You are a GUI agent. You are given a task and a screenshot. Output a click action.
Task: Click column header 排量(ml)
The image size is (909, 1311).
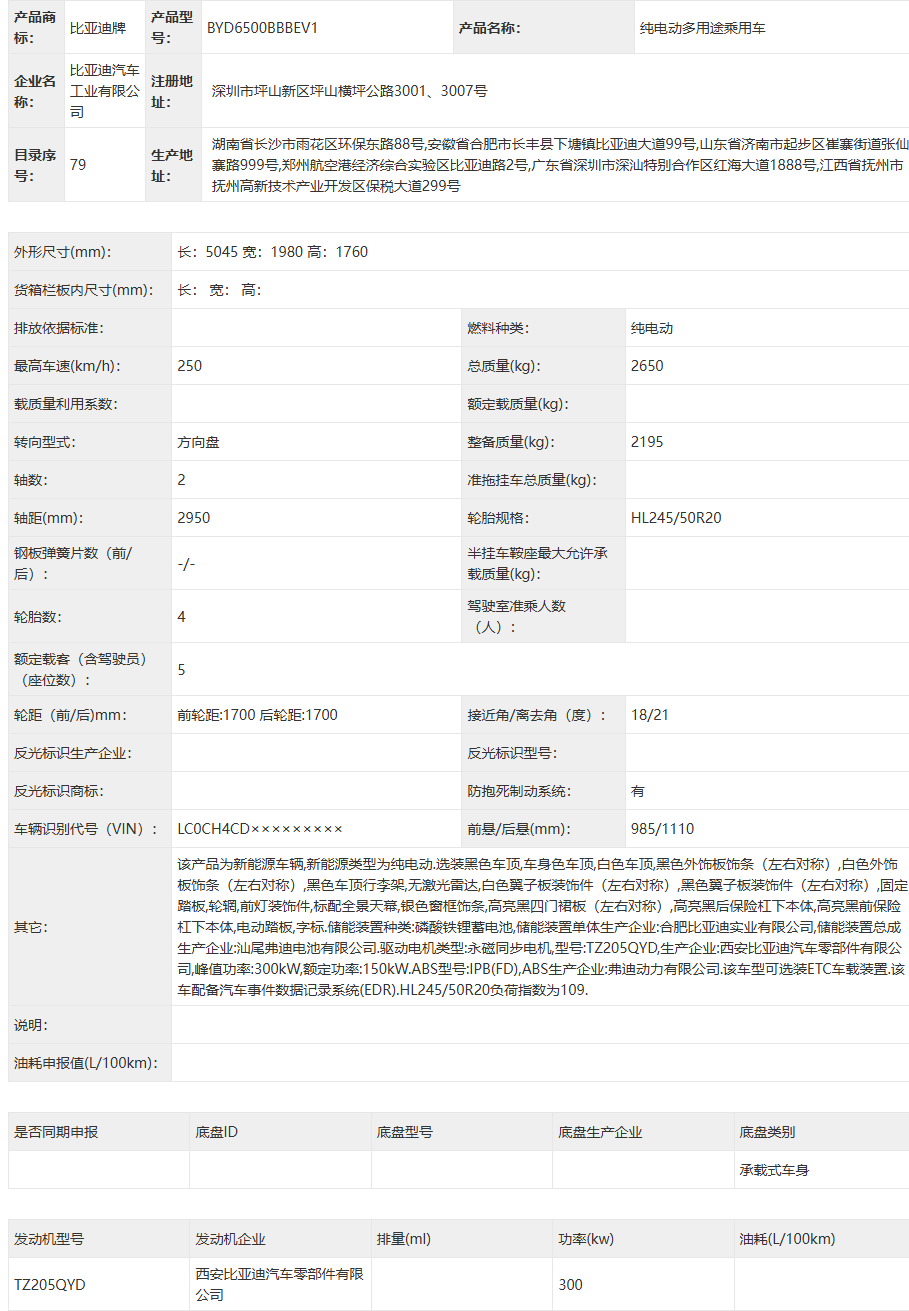(404, 1239)
